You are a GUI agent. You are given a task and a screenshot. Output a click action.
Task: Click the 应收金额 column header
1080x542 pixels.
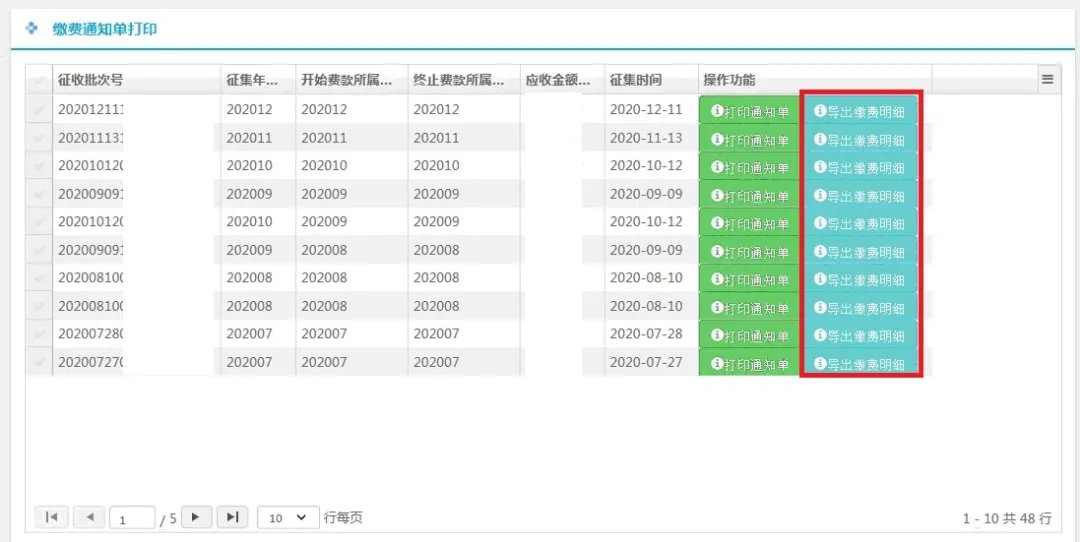tap(562, 80)
